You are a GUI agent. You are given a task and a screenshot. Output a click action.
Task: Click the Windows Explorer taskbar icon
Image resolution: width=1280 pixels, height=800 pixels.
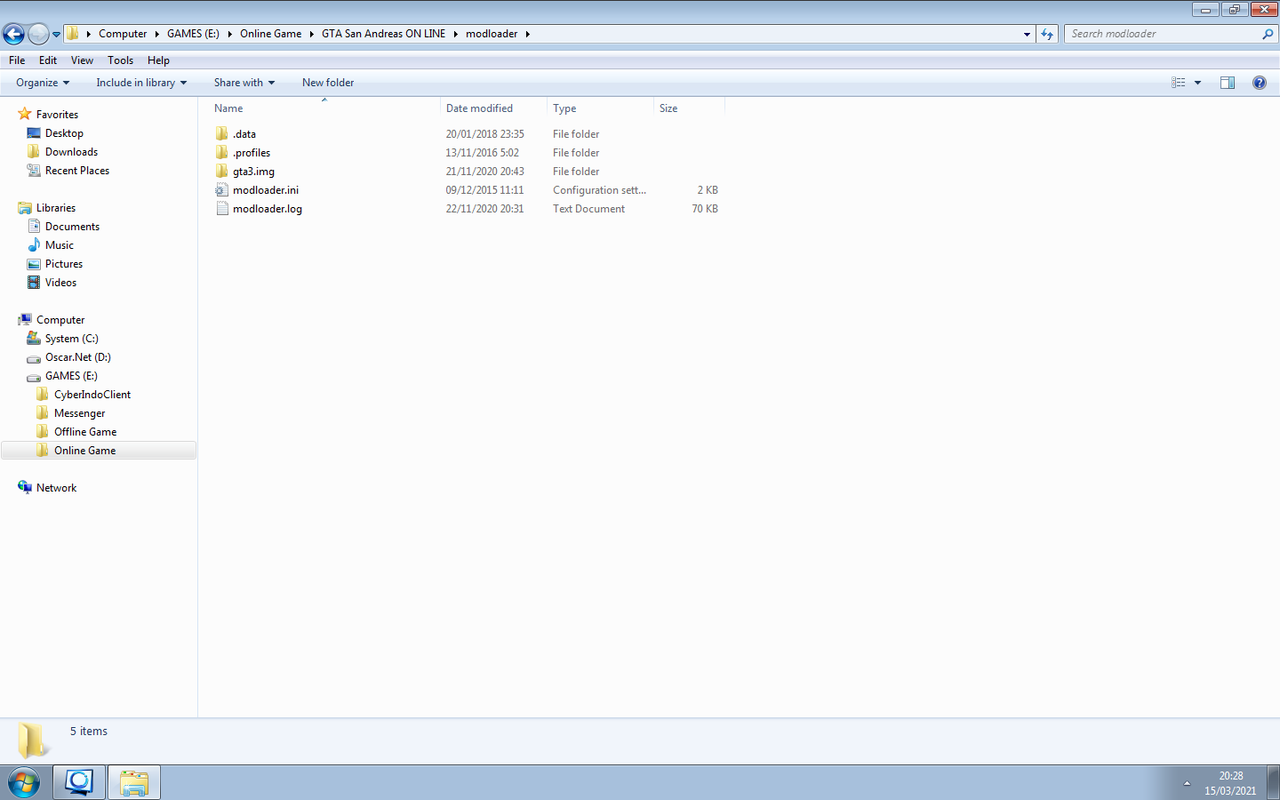(x=134, y=782)
